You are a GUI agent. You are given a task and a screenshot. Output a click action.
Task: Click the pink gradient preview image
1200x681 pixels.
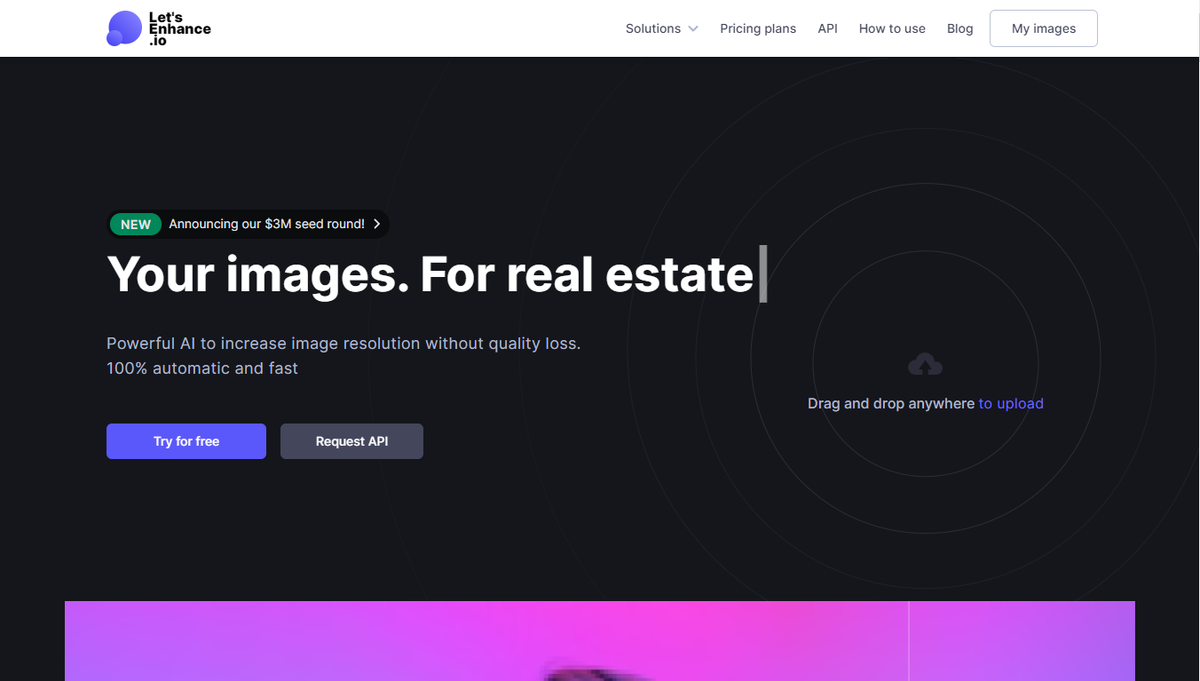pyautogui.click(x=600, y=641)
